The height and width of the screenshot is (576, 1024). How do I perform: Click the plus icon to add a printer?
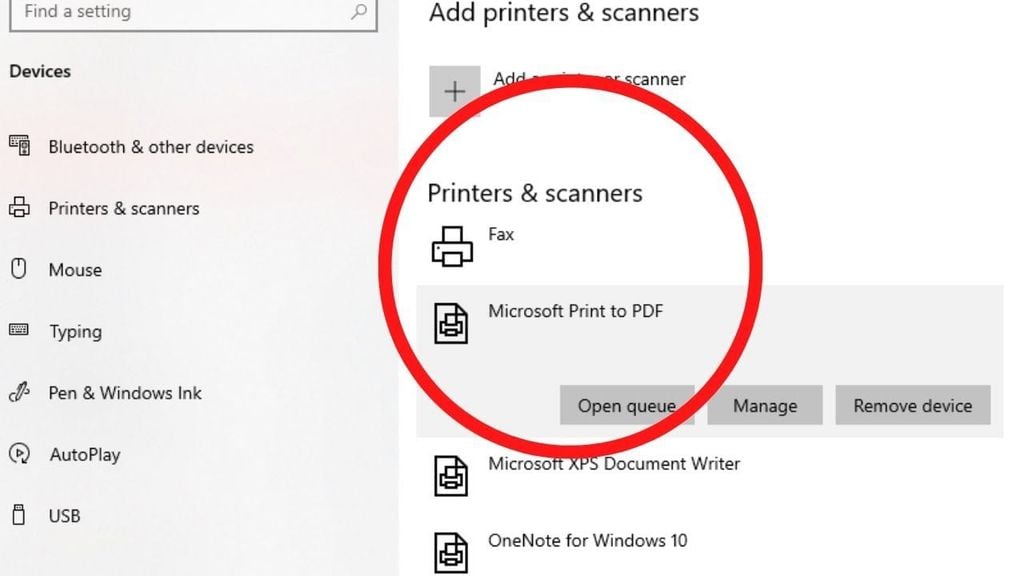click(454, 92)
